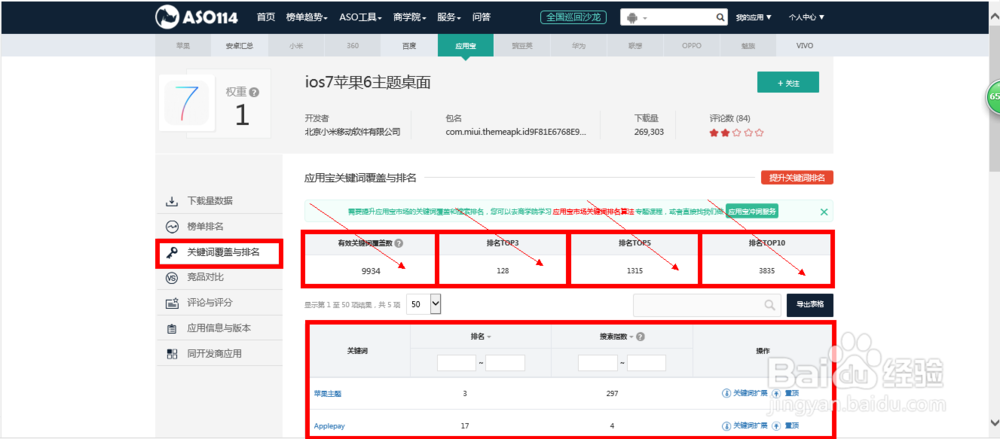
Task: Click the 置顶 icon in Applepay row
Action: click(x=776, y=426)
